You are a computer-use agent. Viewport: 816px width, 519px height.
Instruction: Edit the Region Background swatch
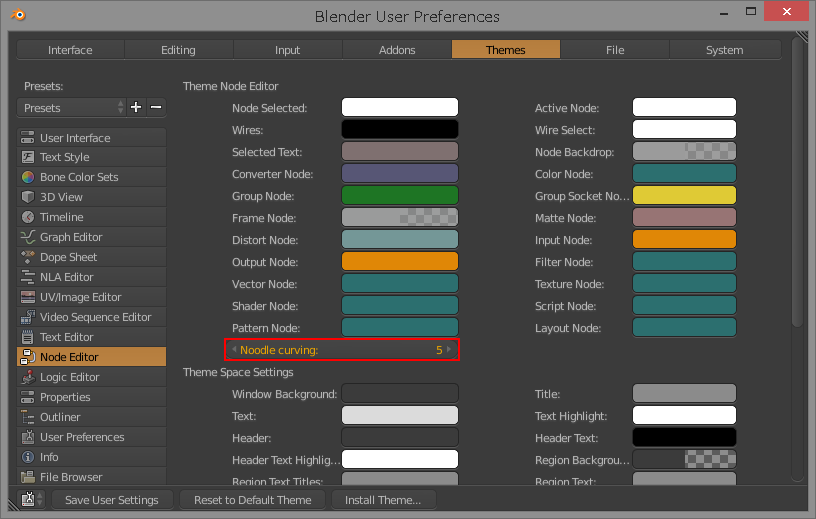(x=684, y=459)
